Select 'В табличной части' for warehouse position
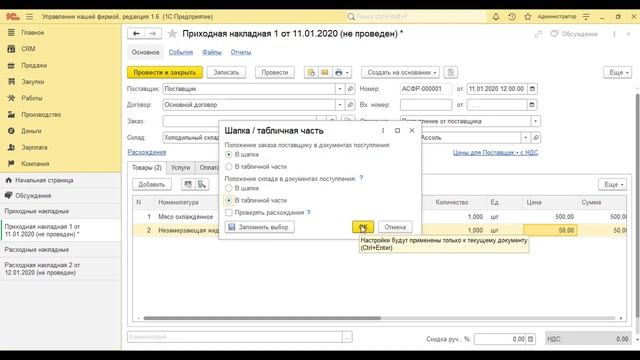The width and height of the screenshot is (640, 360). click(229, 200)
